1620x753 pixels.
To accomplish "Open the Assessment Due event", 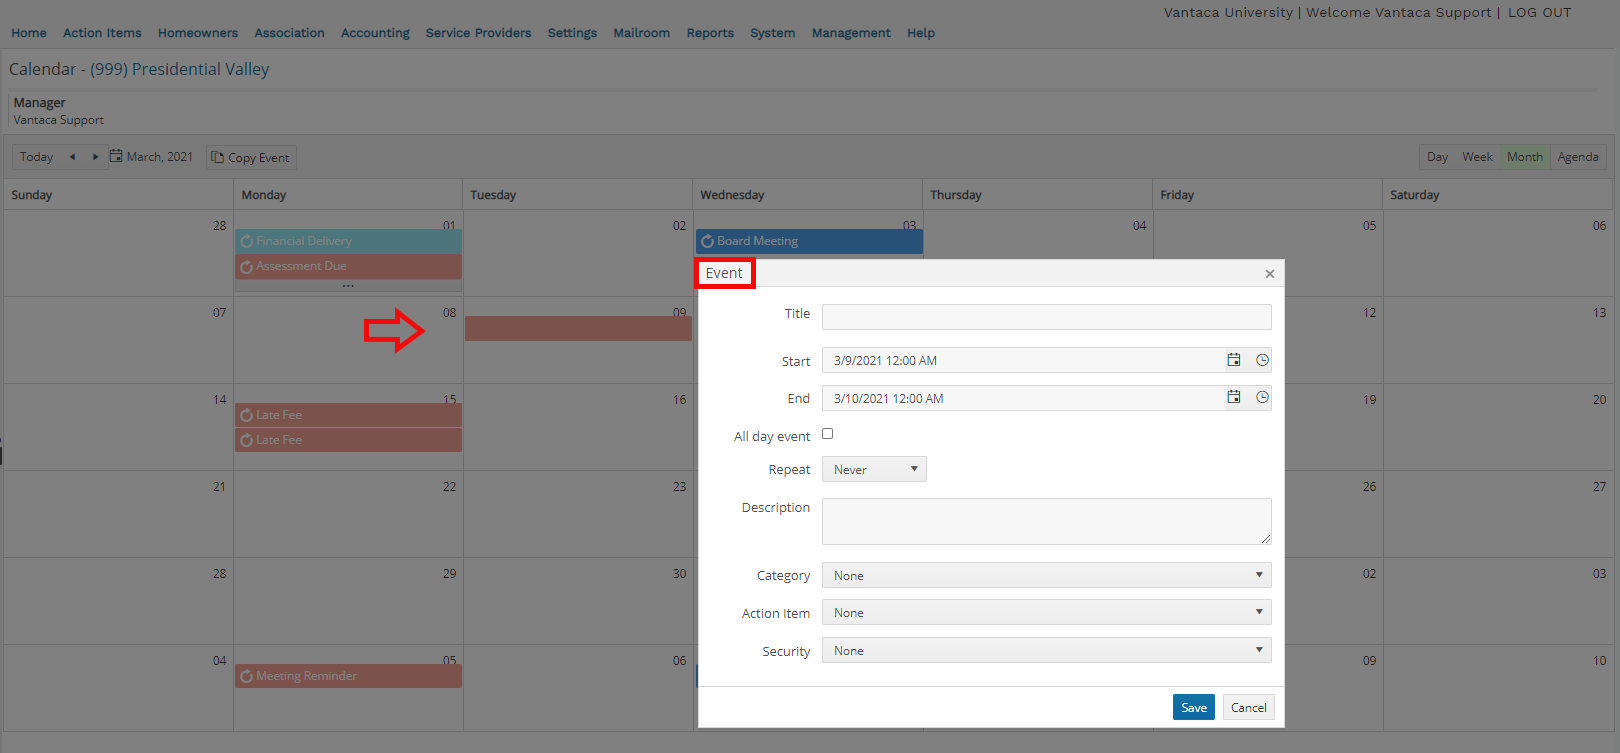I will [x=348, y=266].
